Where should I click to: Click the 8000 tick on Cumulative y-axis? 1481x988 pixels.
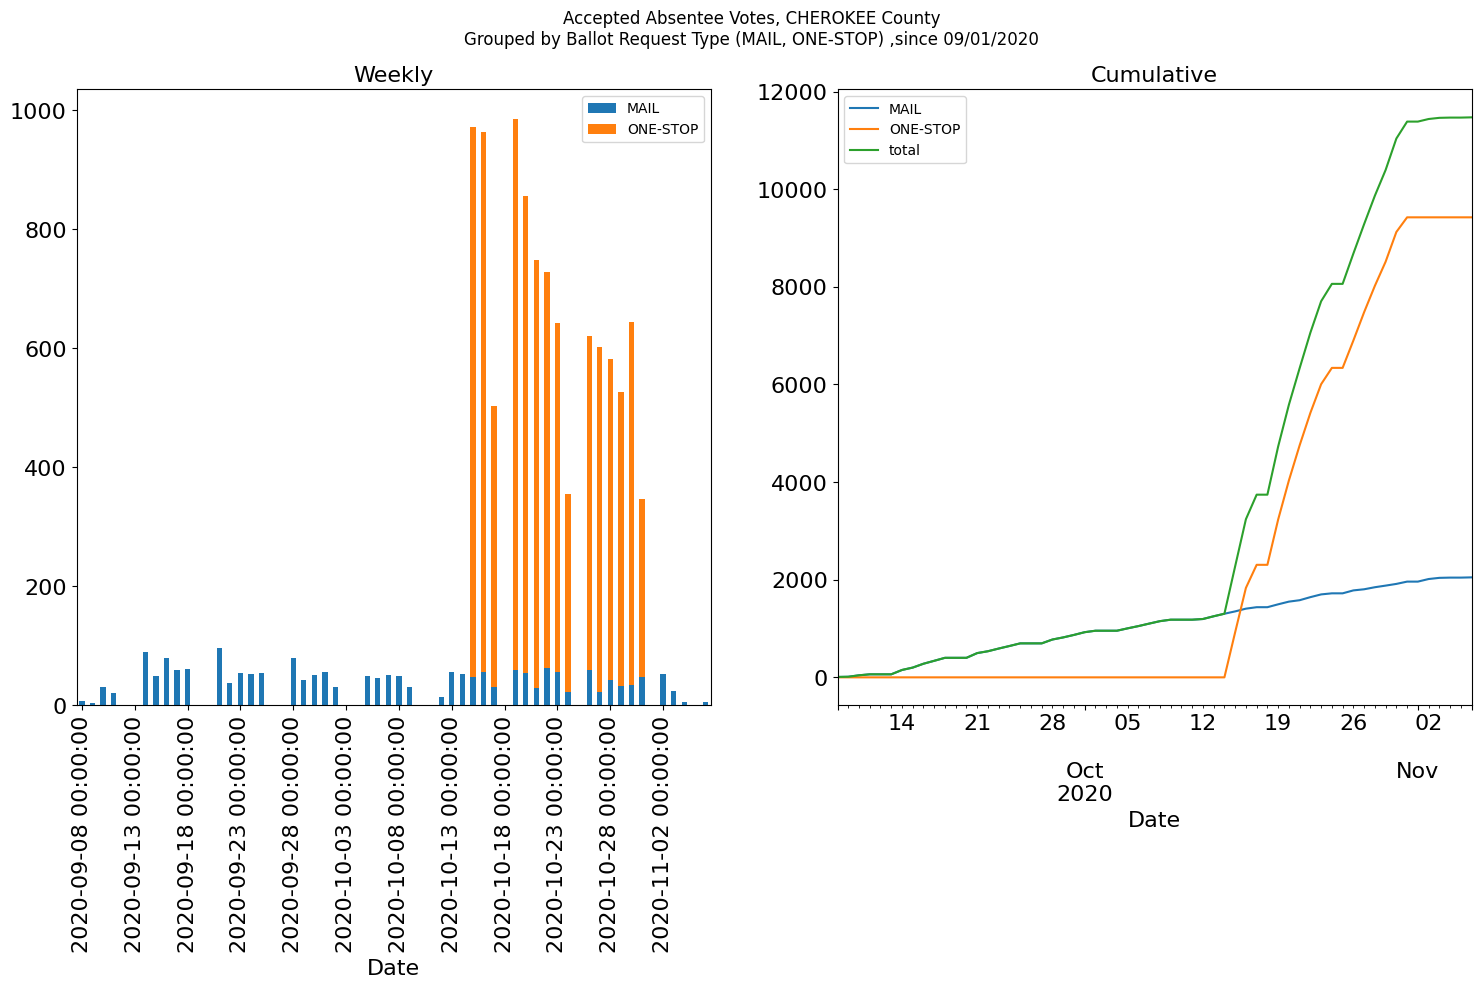pos(800,288)
